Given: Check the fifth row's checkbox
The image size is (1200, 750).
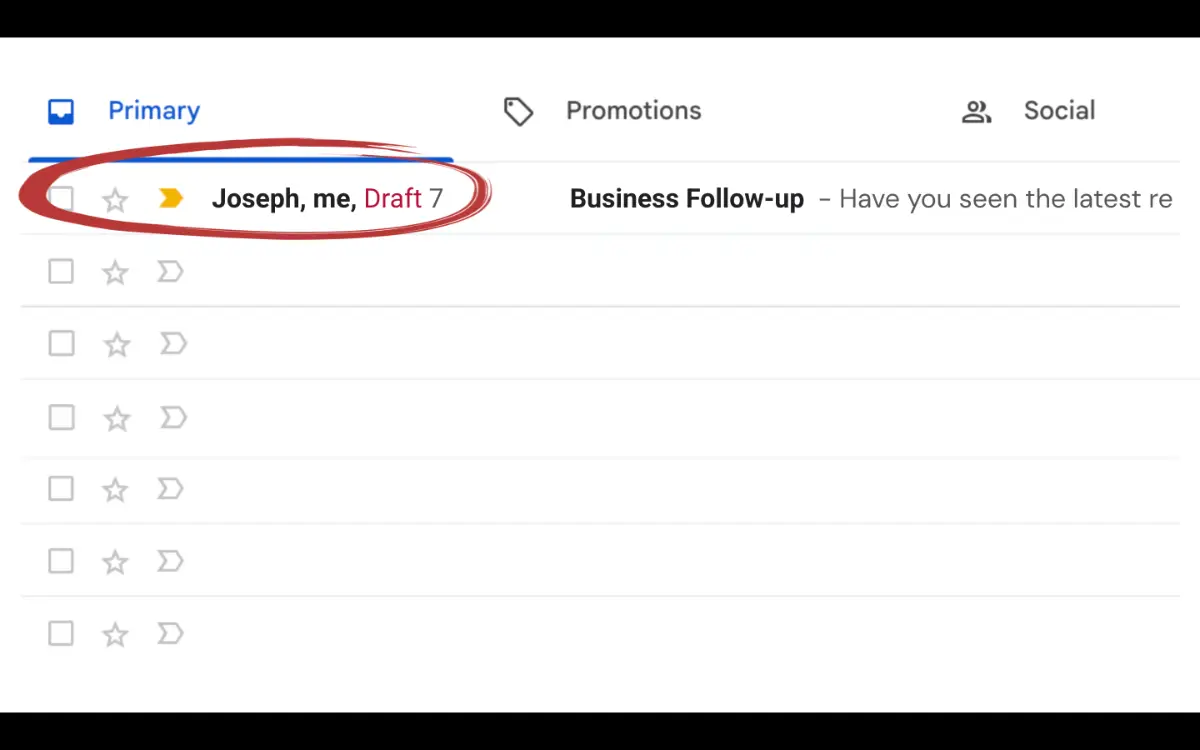Looking at the screenshot, I should [61, 489].
